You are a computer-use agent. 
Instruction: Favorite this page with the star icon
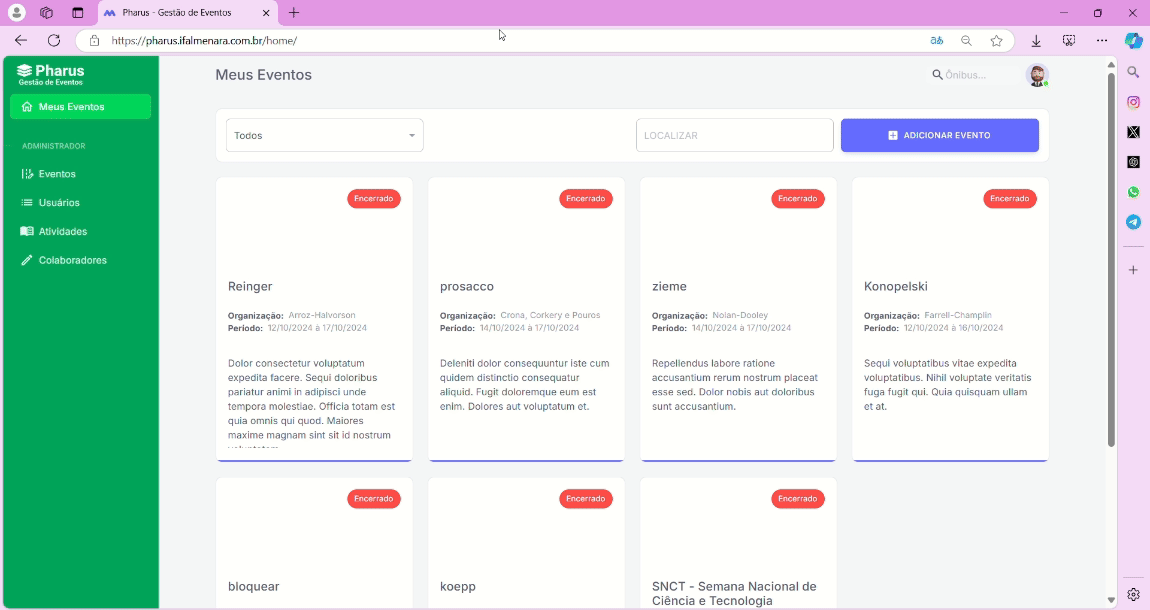(x=996, y=41)
